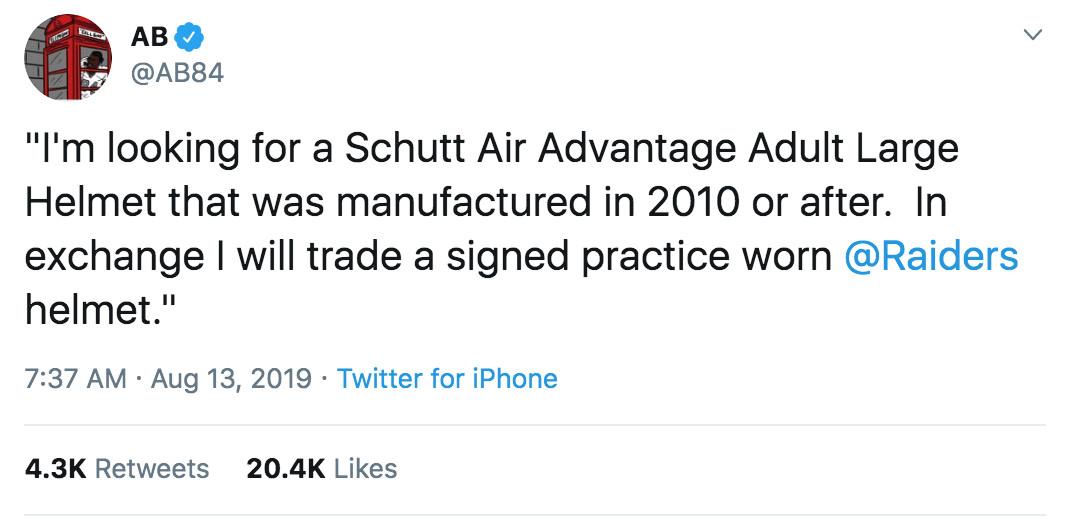Open the tweet options chevron menu
1074x518 pixels.
[1034, 37]
